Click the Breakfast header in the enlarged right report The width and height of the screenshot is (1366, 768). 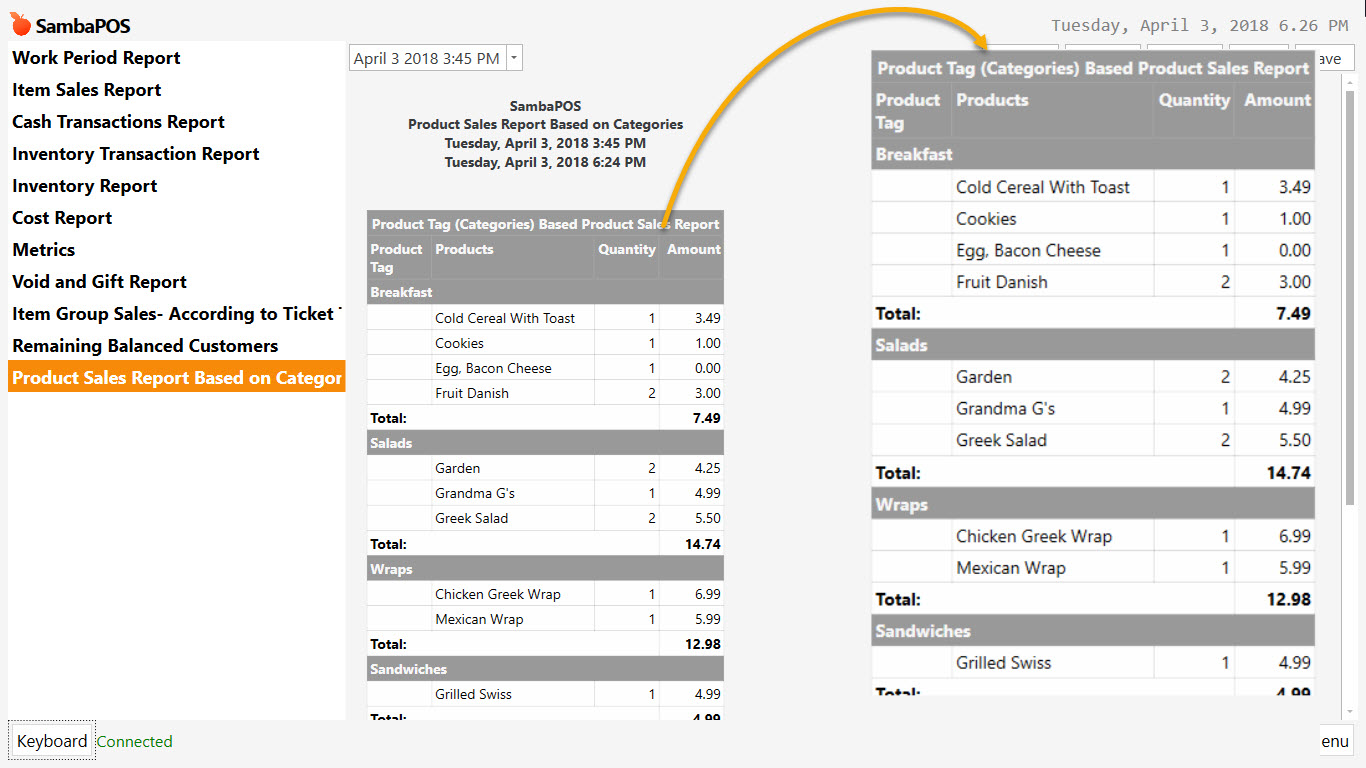coord(1093,154)
